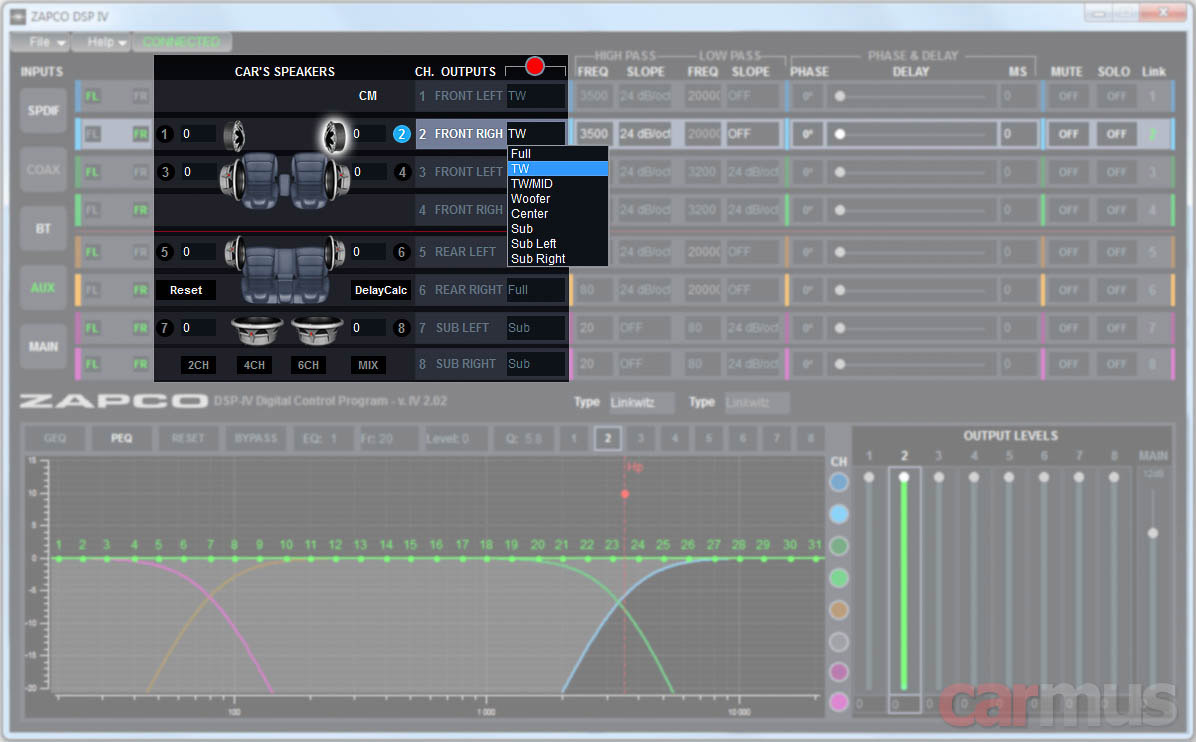The image size is (1196, 742).
Task: Open speaker type dropdown for Sub Left channel 7
Action: (x=535, y=328)
